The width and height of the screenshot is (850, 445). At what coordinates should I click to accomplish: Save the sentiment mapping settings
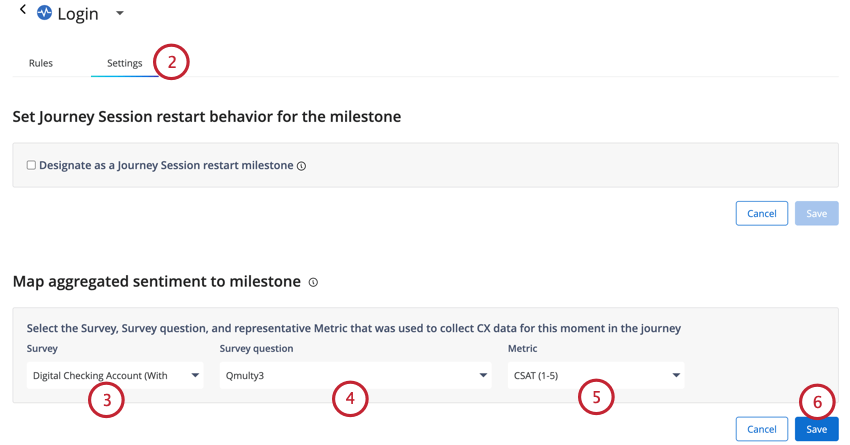[816, 429]
